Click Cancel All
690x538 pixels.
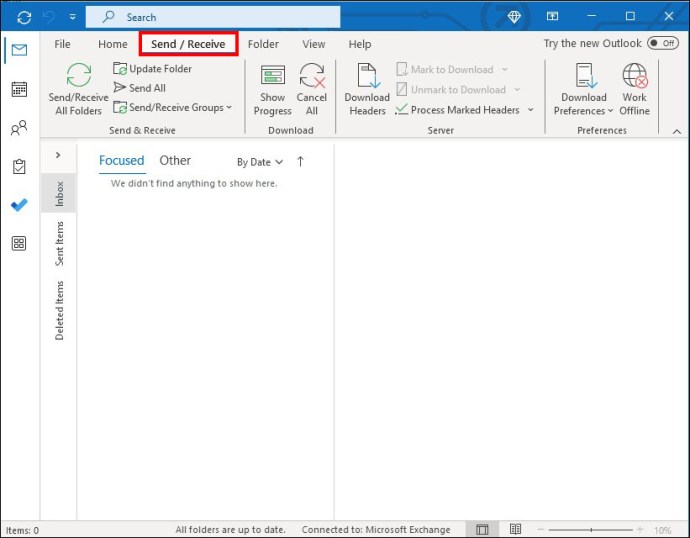point(312,90)
